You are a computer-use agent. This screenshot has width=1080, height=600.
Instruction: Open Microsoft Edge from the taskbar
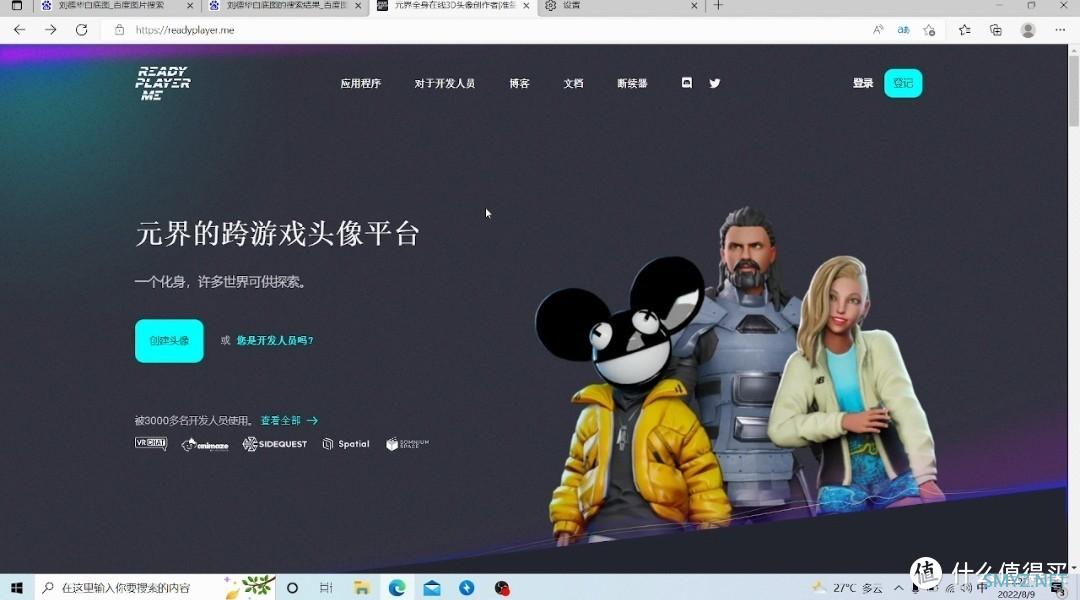coord(397,588)
